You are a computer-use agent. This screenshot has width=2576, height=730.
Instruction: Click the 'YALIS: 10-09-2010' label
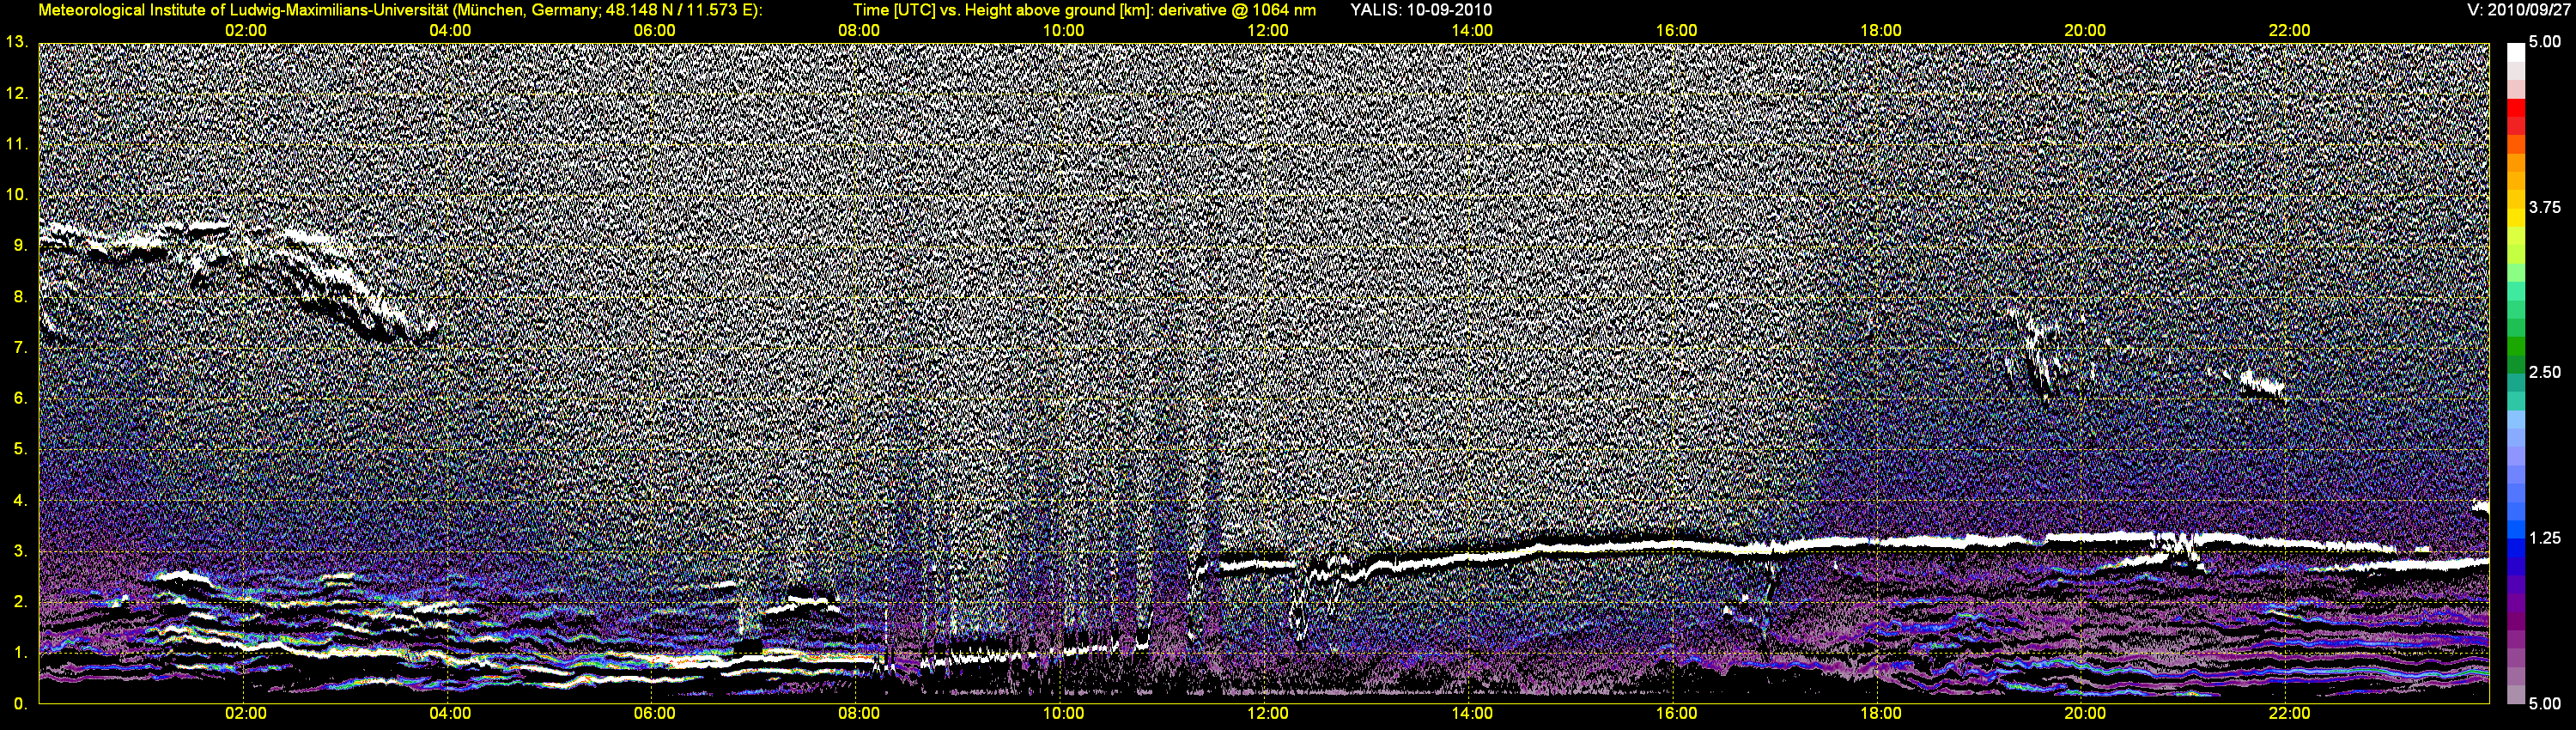pyautogui.click(x=1421, y=10)
